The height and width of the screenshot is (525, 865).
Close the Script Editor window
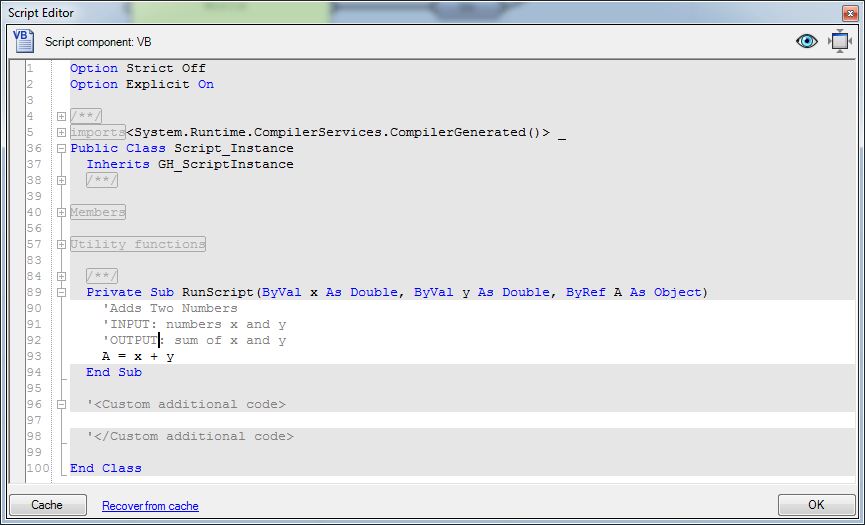click(x=850, y=13)
